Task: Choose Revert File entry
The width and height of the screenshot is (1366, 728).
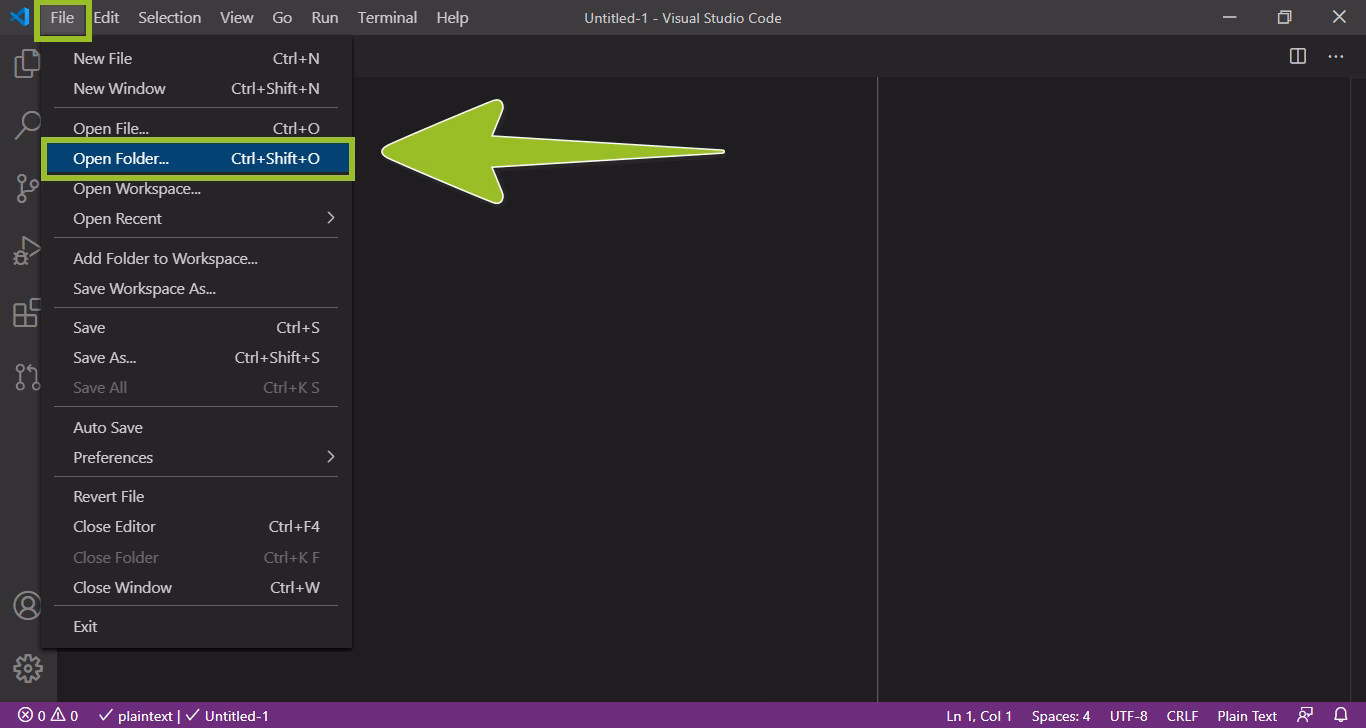Action: (196, 496)
